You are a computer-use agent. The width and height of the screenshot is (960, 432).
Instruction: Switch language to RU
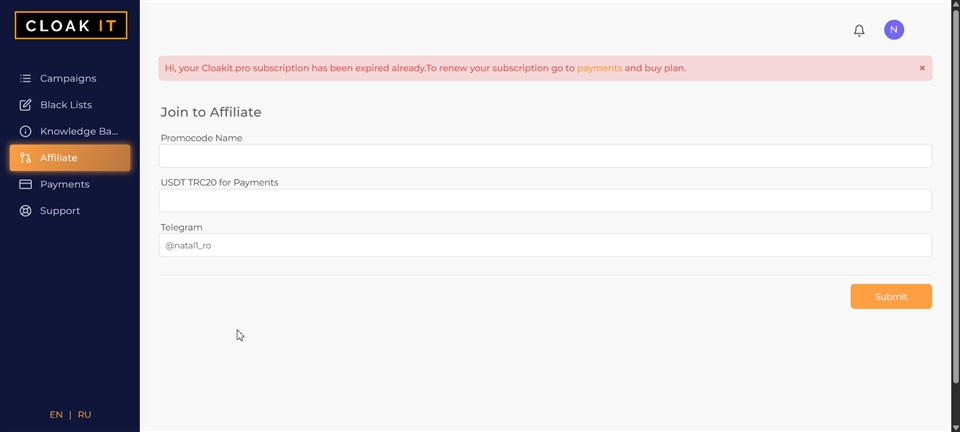(84, 414)
